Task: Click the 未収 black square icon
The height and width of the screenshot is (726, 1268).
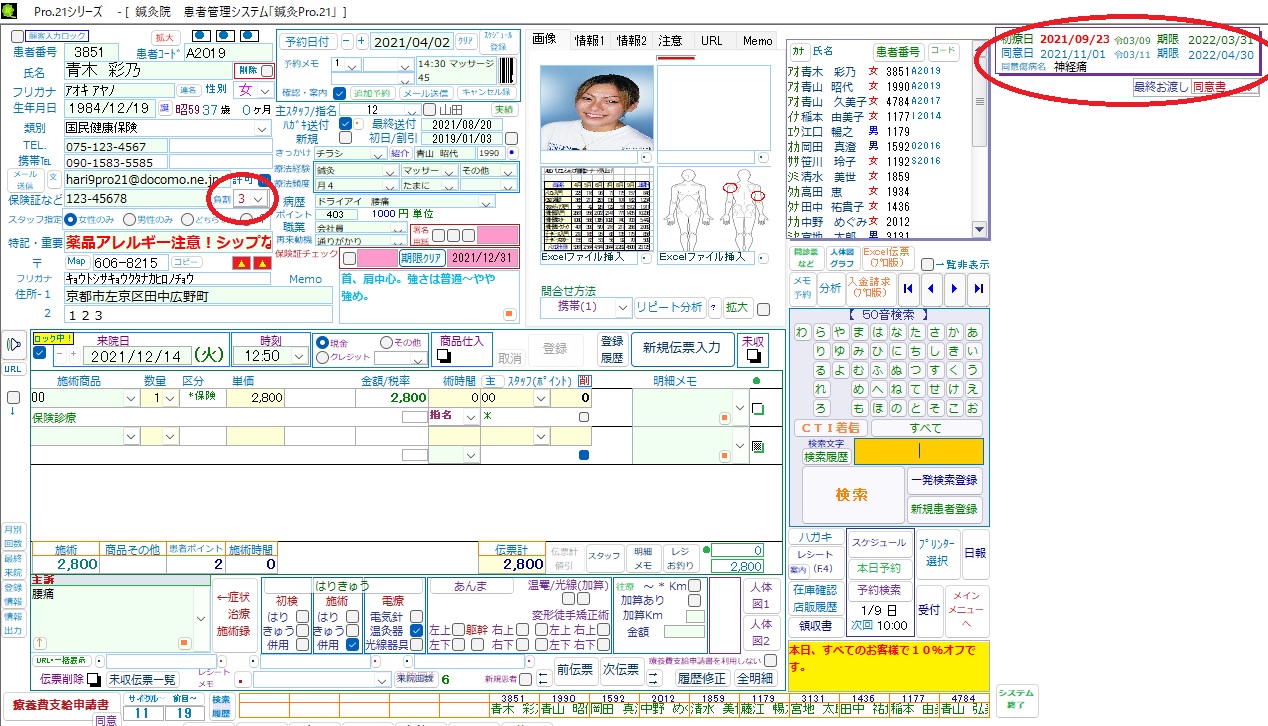Action: click(753, 356)
